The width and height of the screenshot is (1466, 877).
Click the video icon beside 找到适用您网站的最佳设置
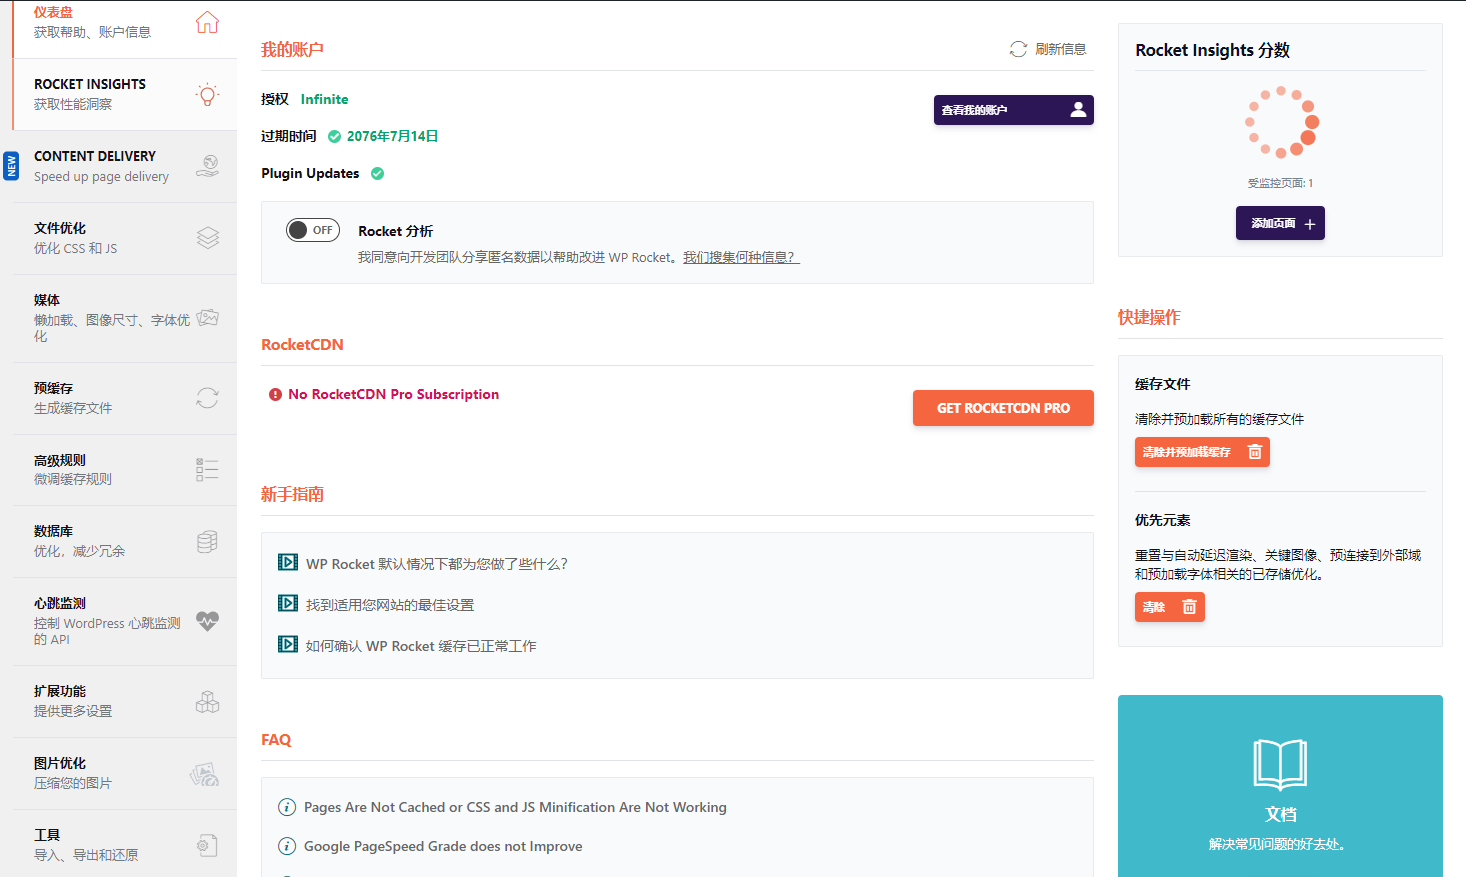click(288, 604)
